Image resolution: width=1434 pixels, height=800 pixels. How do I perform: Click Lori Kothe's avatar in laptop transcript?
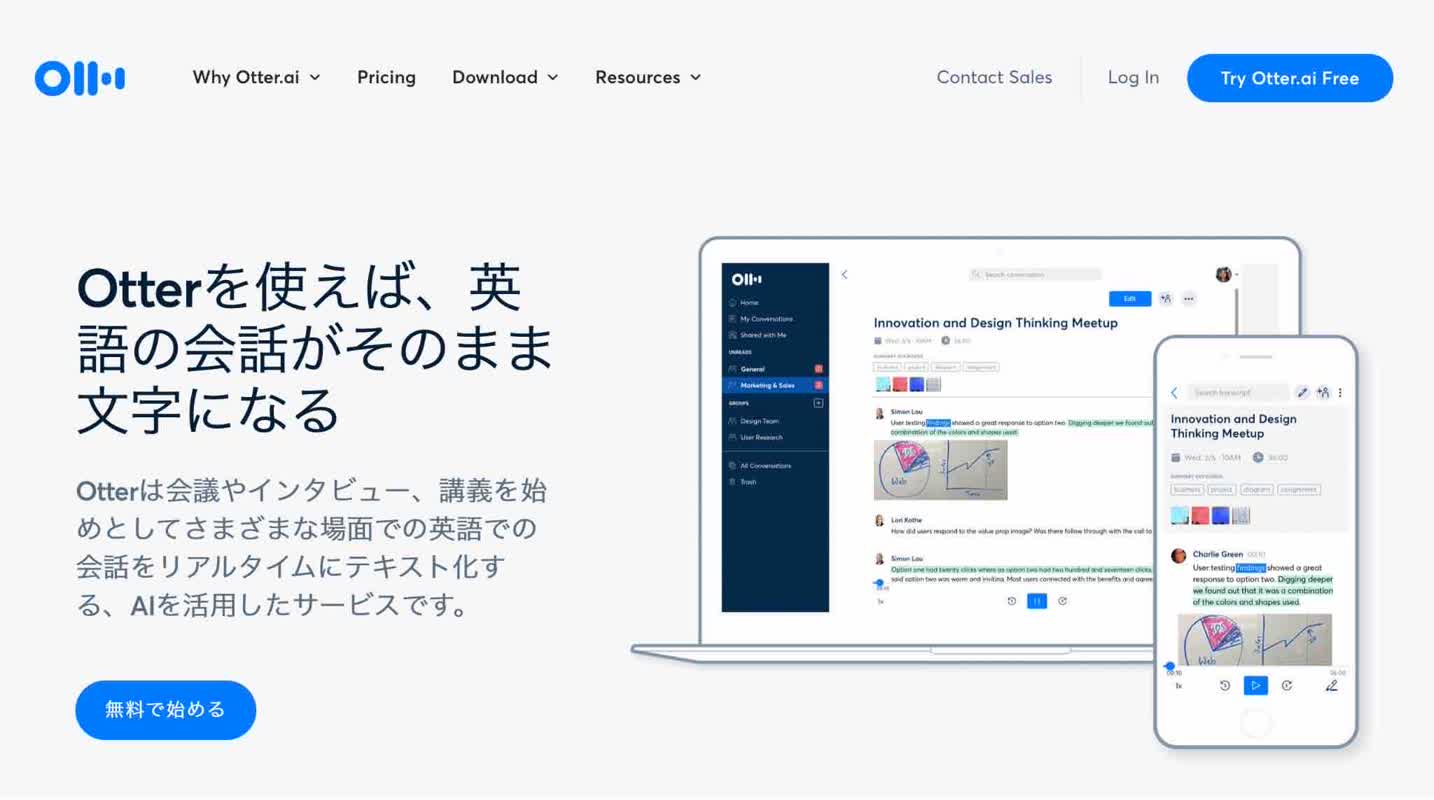pyautogui.click(x=880, y=521)
